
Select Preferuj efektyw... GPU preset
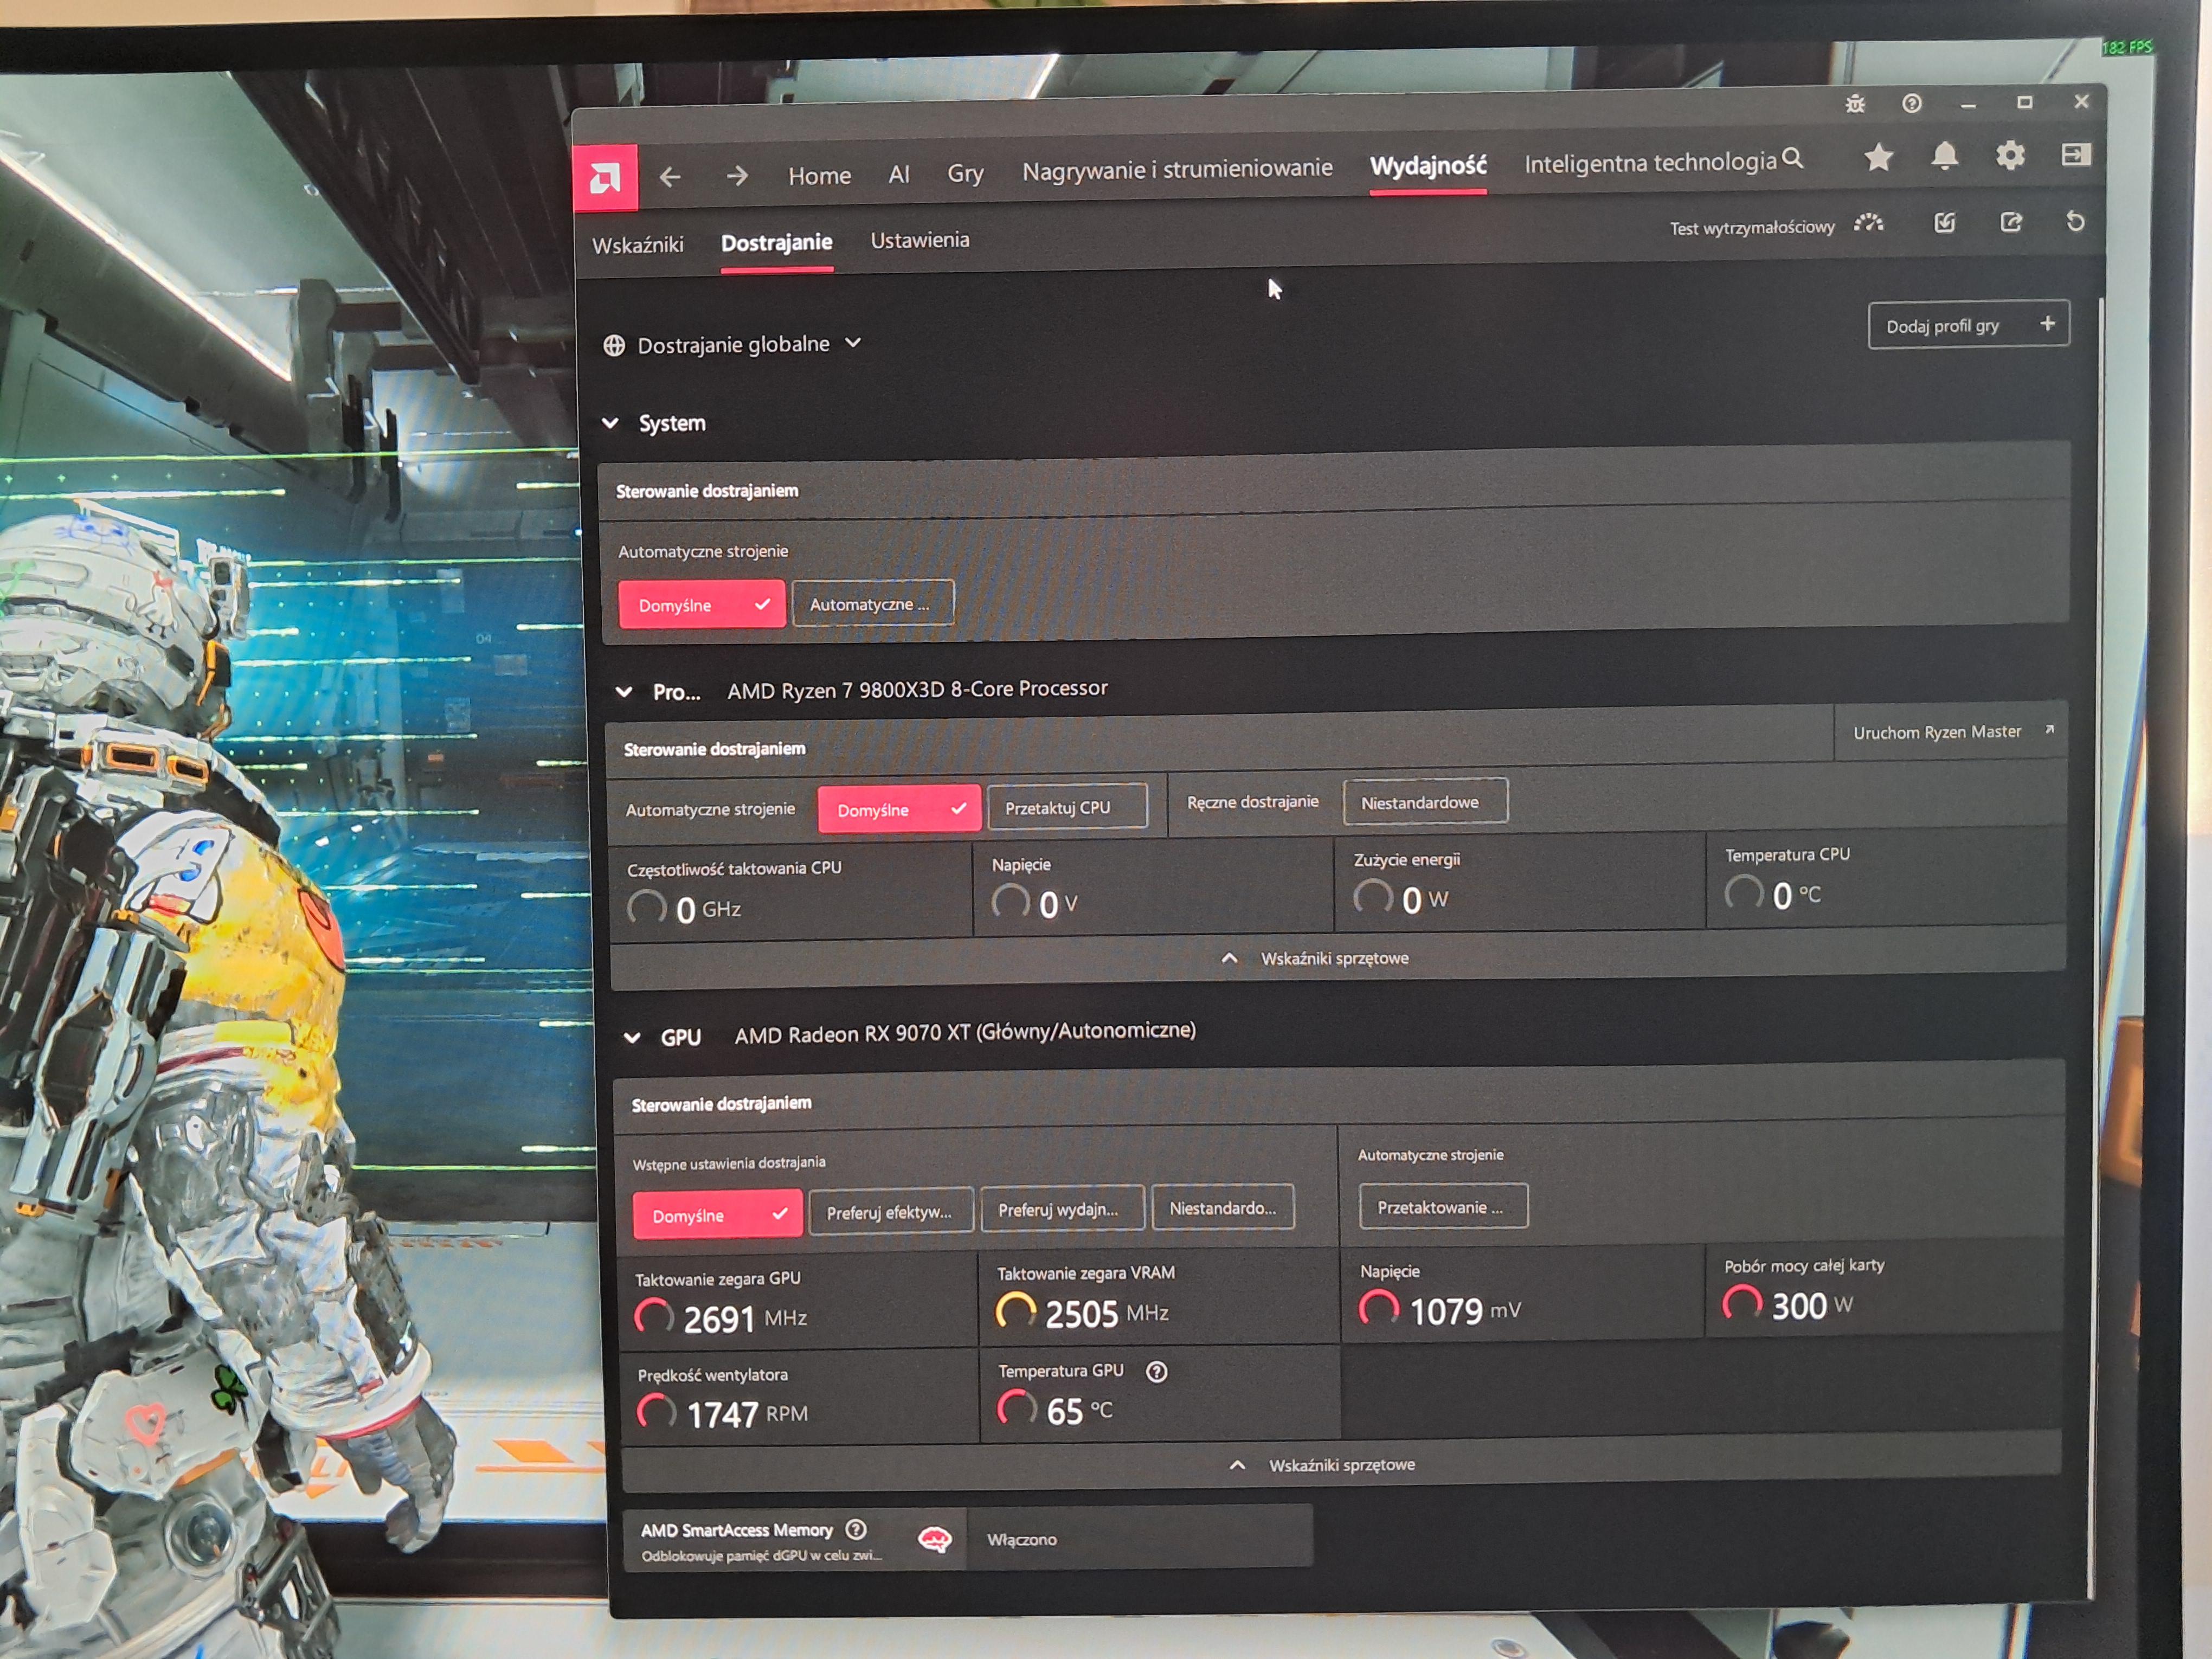coord(890,1212)
